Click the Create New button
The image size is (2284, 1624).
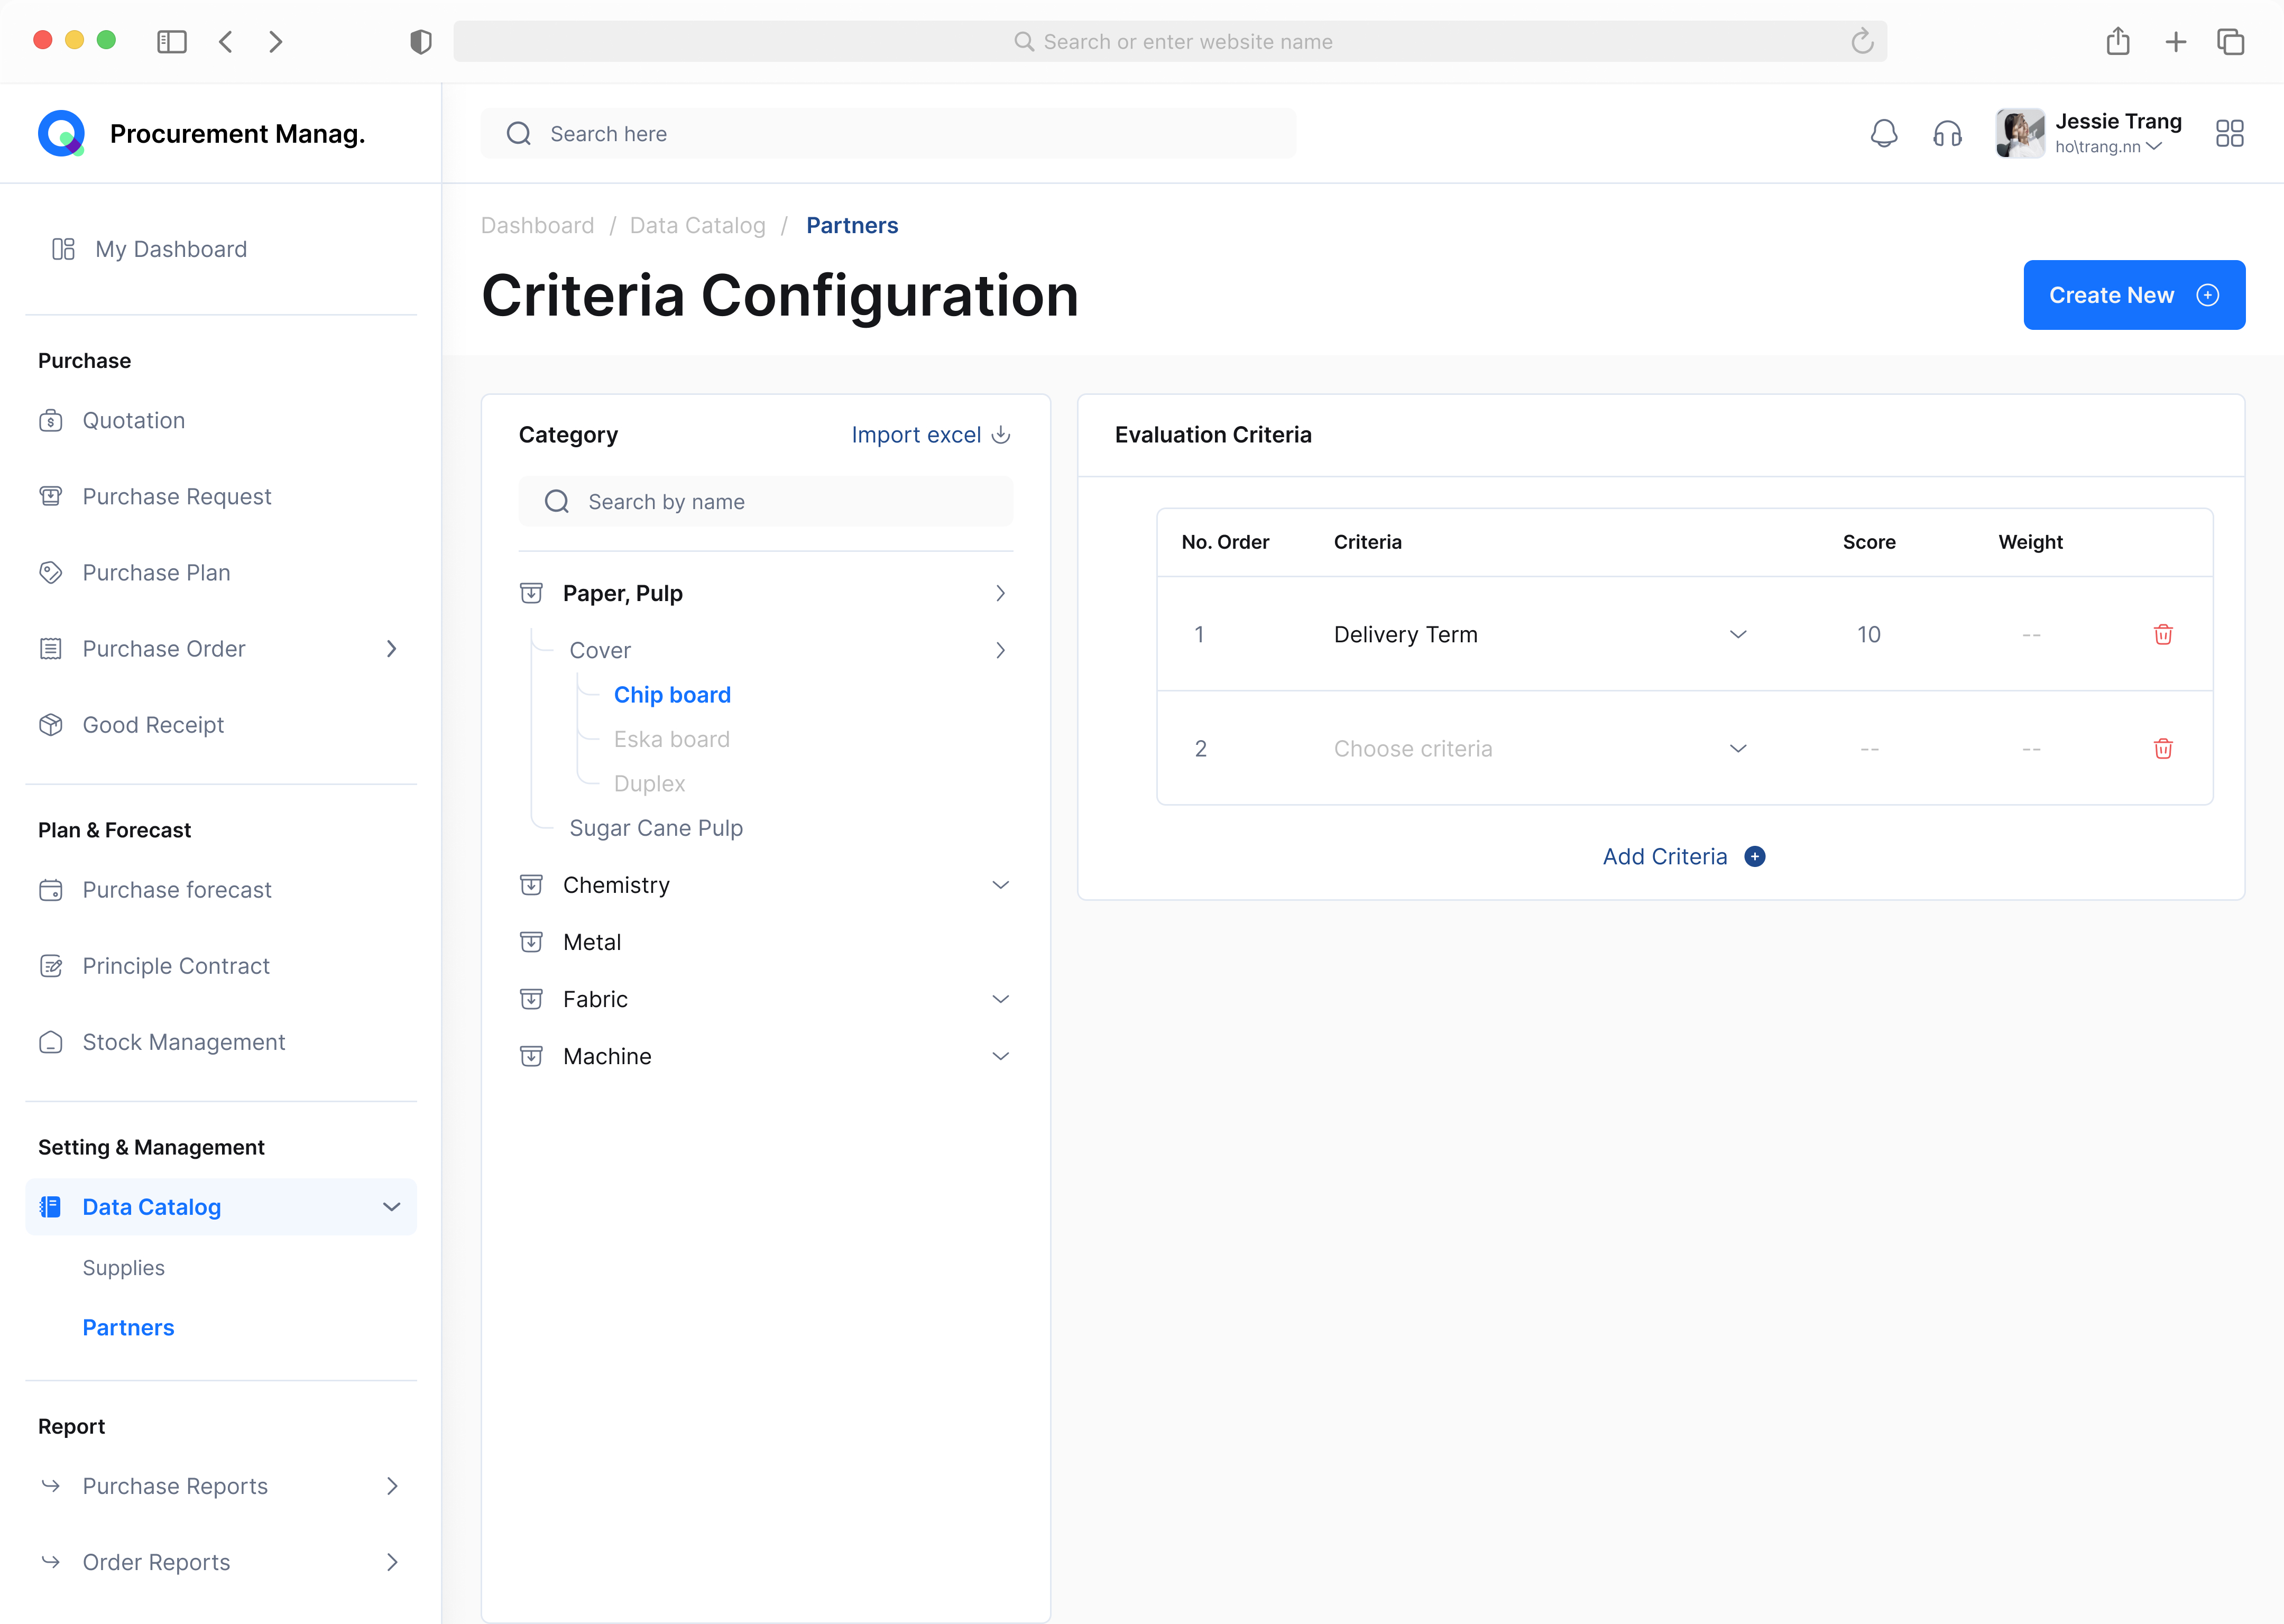[x=2133, y=295]
